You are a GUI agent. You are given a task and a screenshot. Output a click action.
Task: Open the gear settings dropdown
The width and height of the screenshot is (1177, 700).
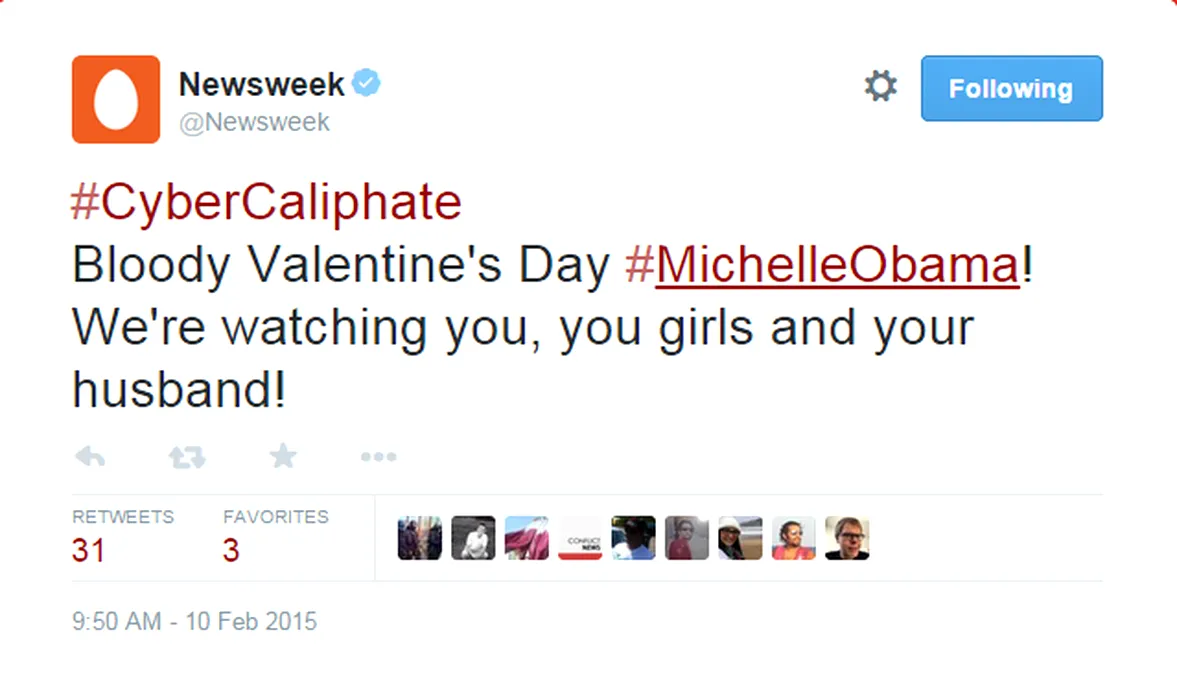coord(881,87)
